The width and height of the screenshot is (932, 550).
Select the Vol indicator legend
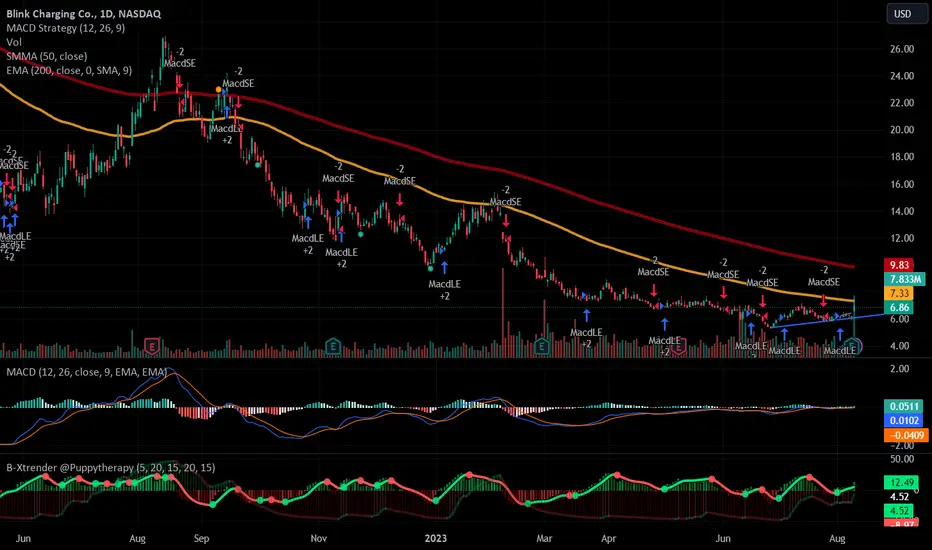(14, 42)
